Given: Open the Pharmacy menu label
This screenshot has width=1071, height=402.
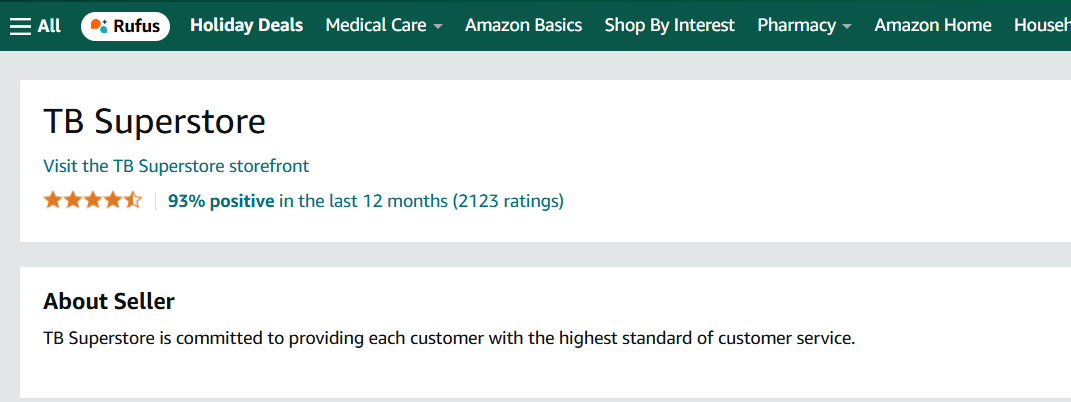Looking at the screenshot, I should click(x=796, y=26).
